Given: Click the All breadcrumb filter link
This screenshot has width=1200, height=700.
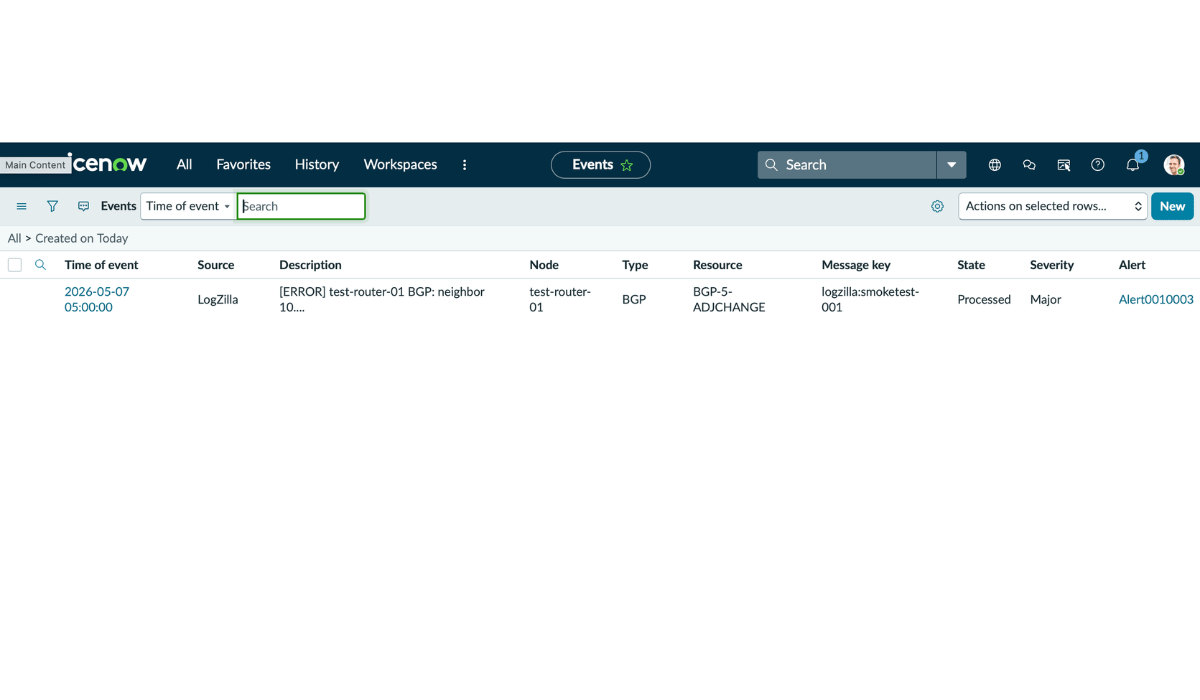Looking at the screenshot, I should (x=14, y=238).
